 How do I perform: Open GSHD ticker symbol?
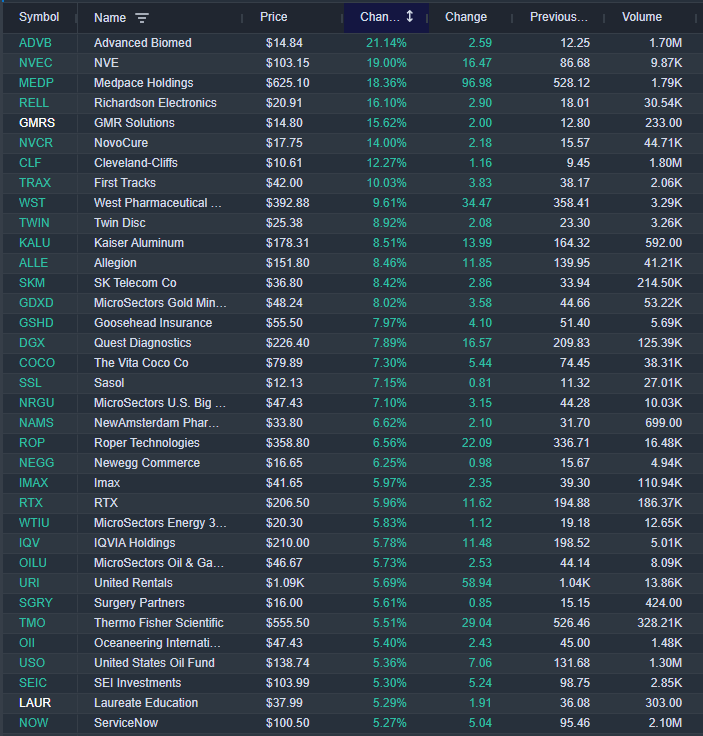coord(36,323)
